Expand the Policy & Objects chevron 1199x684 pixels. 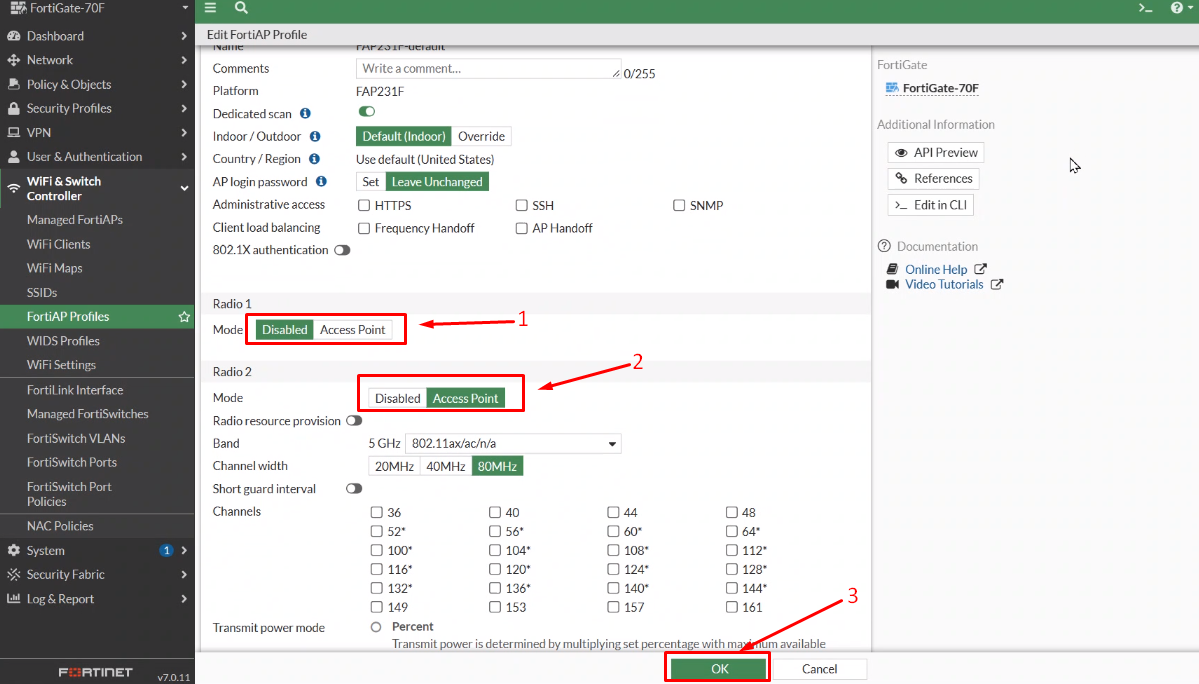coord(184,84)
